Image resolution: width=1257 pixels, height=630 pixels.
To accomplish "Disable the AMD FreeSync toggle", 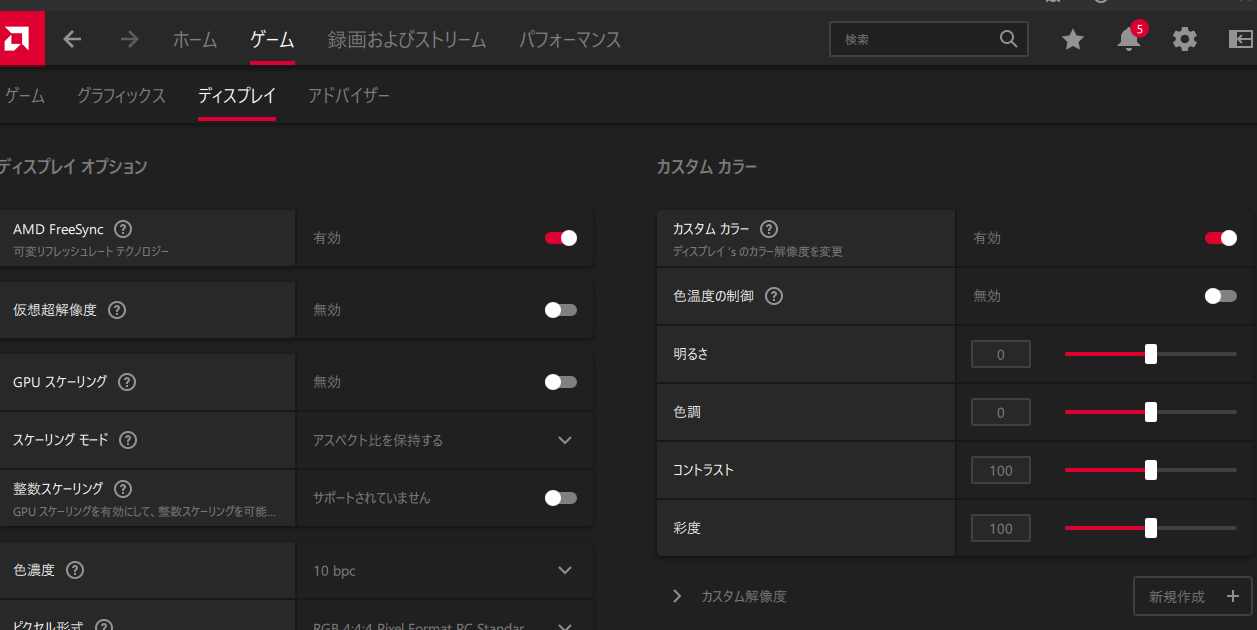I will (561, 238).
